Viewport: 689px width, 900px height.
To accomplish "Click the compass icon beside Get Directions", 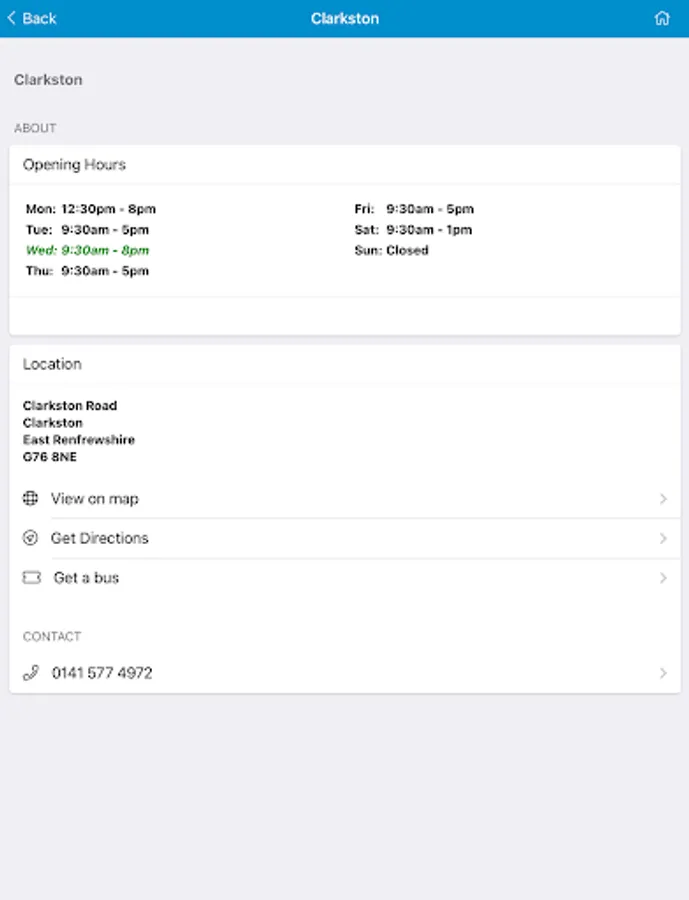I will pyautogui.click(x=31, y=538).
